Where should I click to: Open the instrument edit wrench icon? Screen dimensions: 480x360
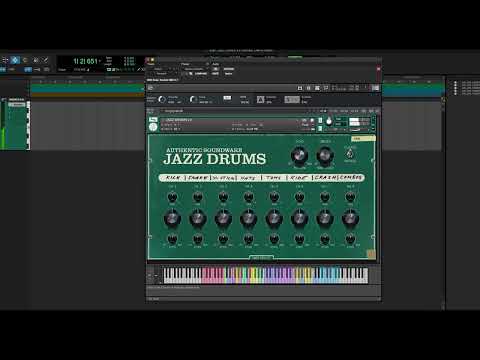pos(153,119)
